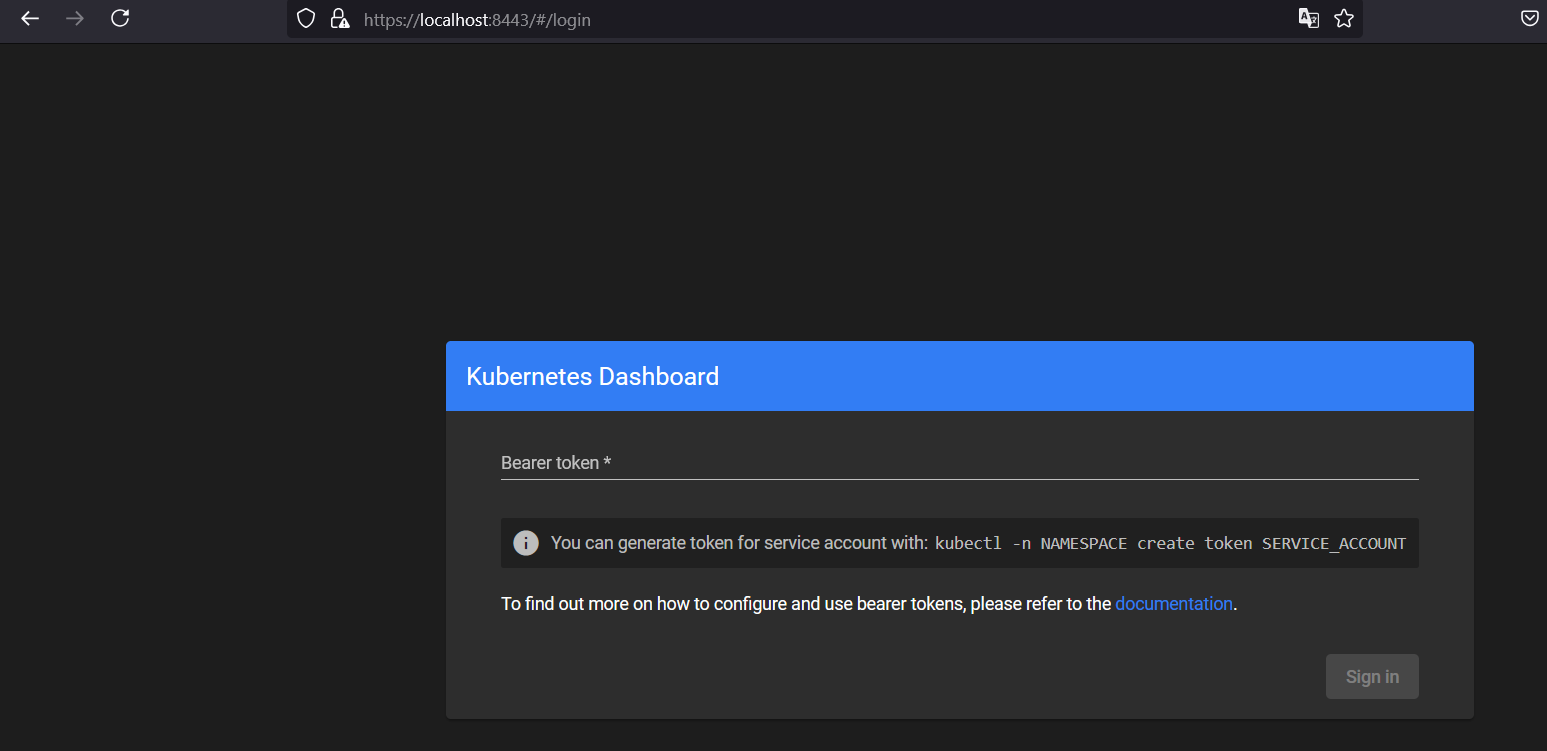Open the tracking protection shield
This screenshot has height=751, width=1547.
tap(306, 18)
